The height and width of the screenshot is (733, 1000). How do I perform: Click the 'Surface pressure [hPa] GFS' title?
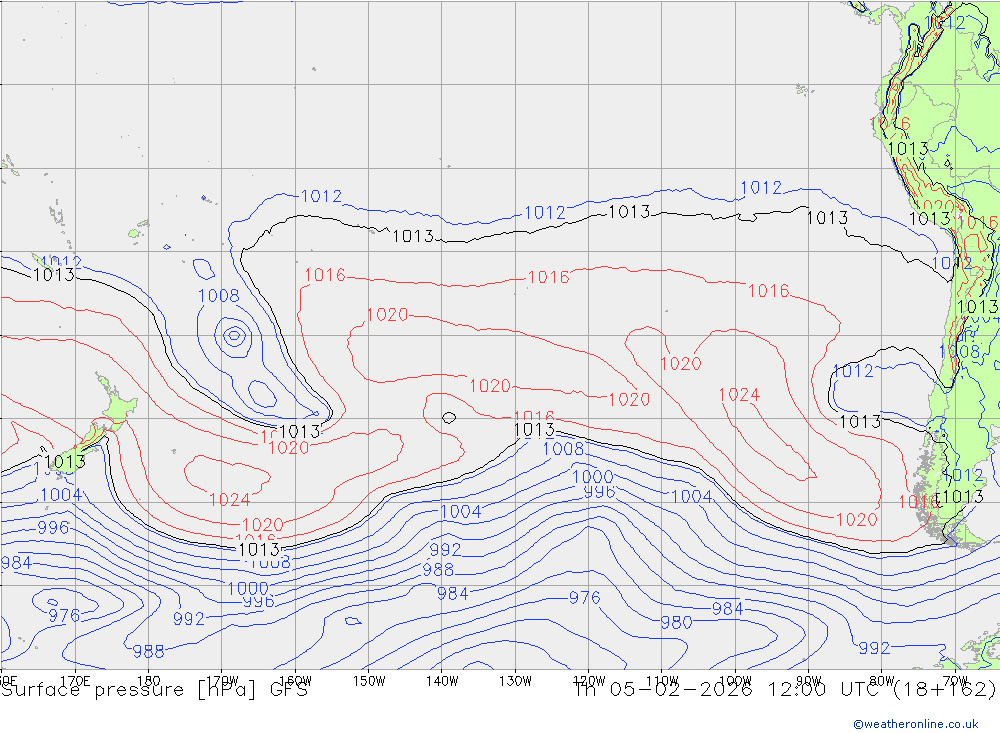(x=155, y=690)
